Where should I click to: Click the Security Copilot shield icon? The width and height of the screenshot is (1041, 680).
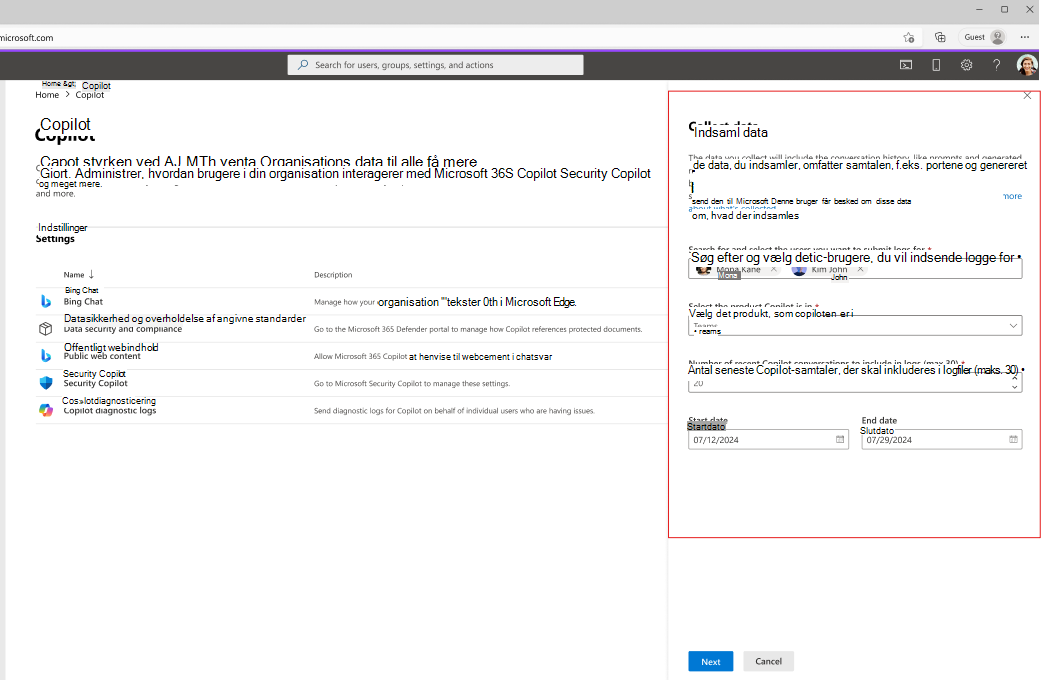[x=46, y=383]
